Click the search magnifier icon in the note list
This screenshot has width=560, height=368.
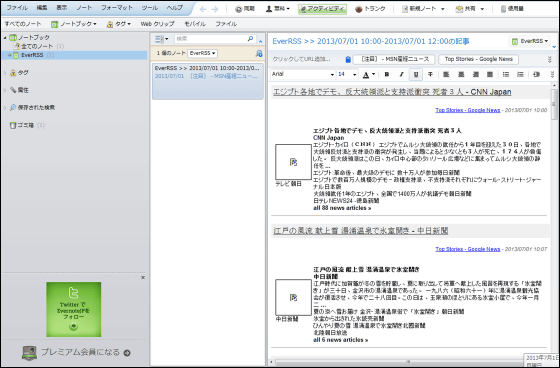250,39
